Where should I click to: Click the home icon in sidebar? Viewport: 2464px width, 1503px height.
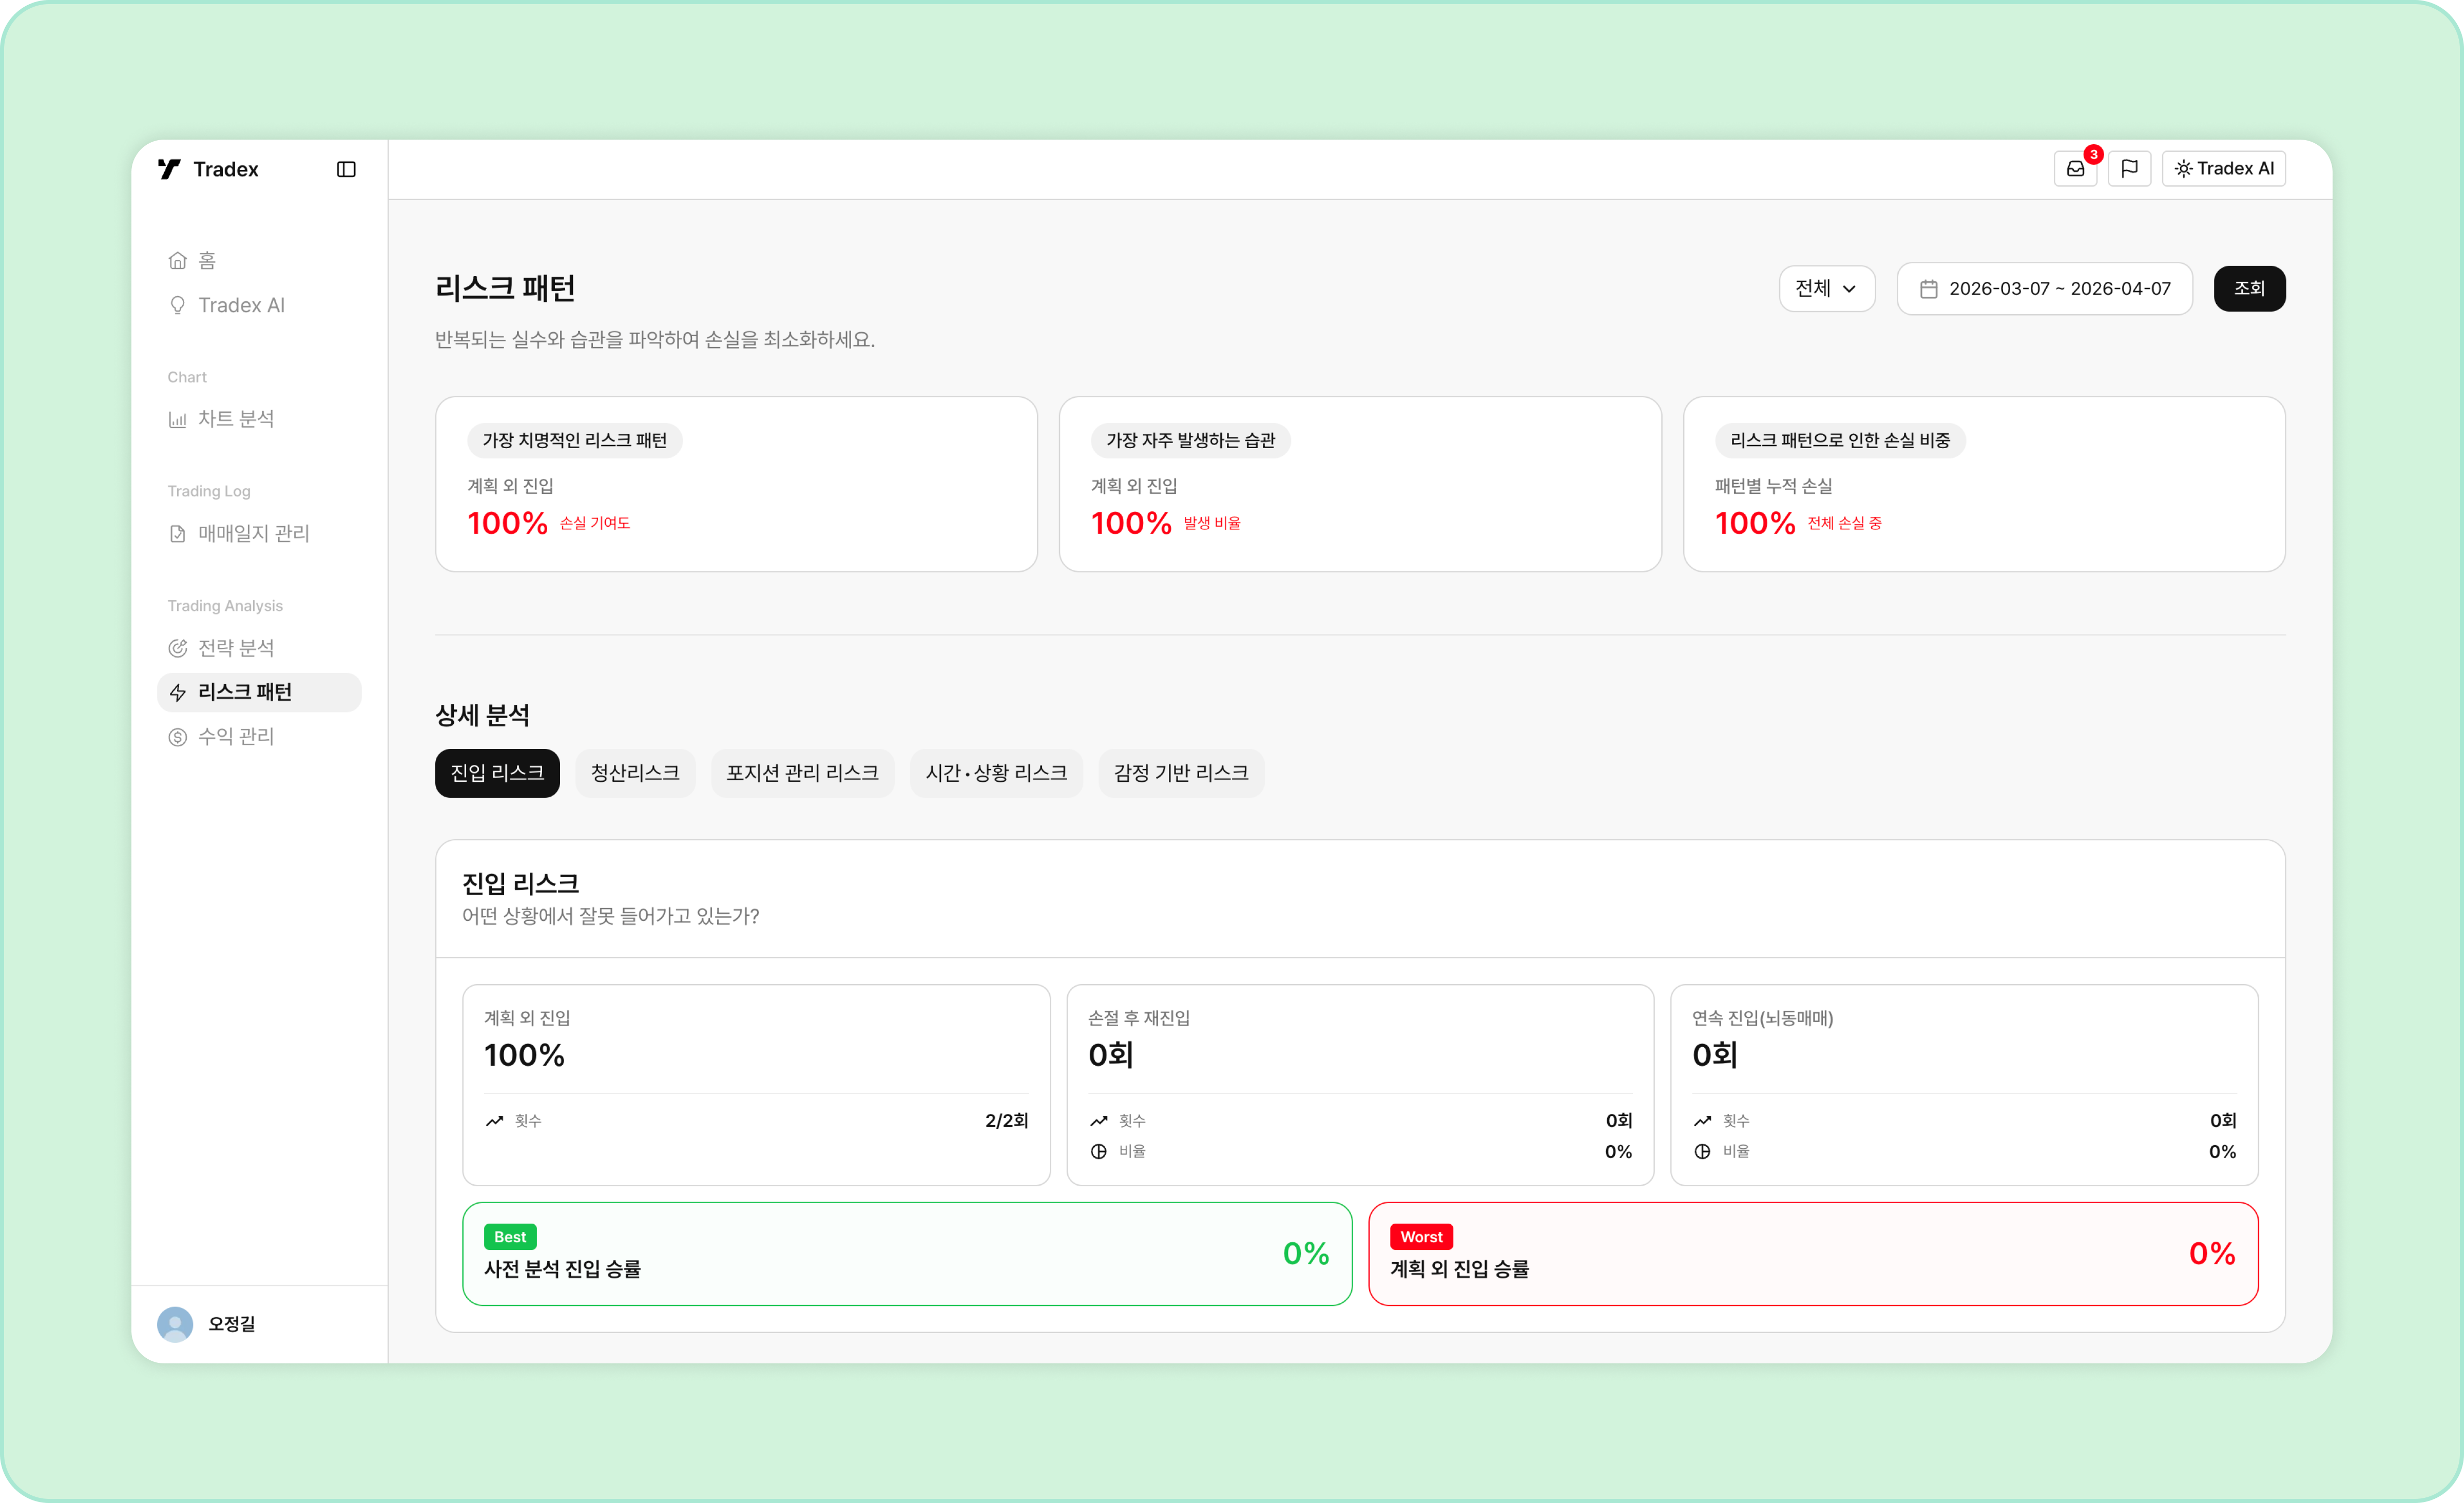point(178,261)
